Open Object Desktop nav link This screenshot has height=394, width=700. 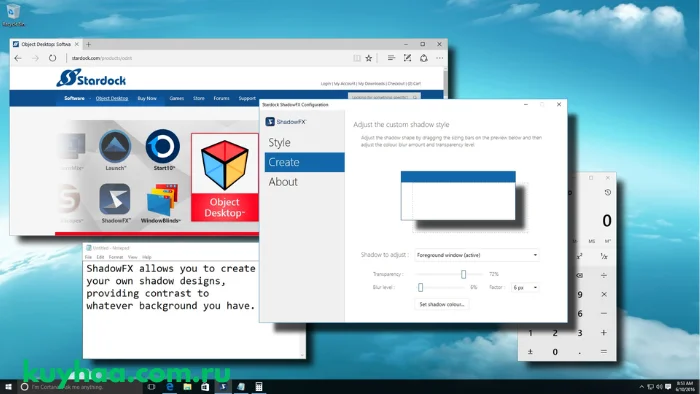click(x=112, y=98)
